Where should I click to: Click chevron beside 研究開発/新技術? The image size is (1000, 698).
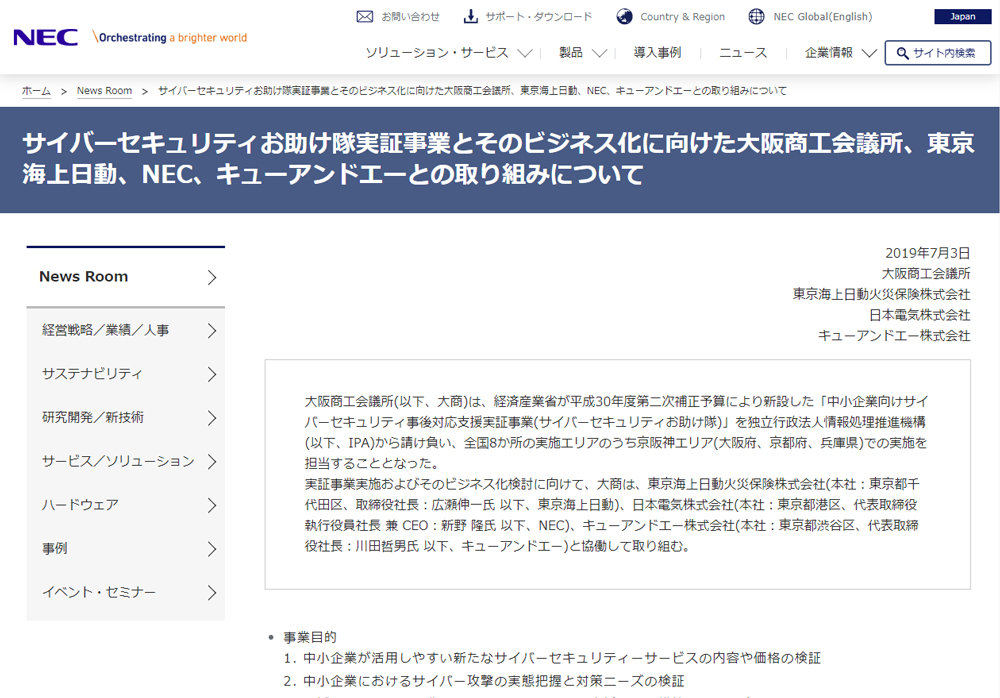tap(212, 418)
